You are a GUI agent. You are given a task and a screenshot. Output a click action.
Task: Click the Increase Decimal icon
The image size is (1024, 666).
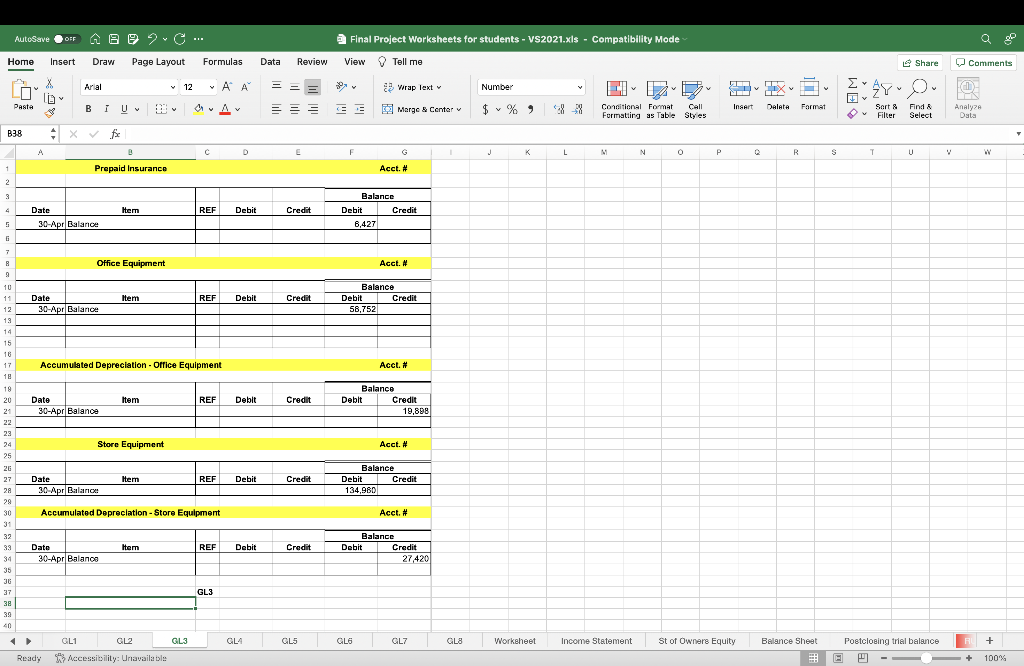pos(559,109)
